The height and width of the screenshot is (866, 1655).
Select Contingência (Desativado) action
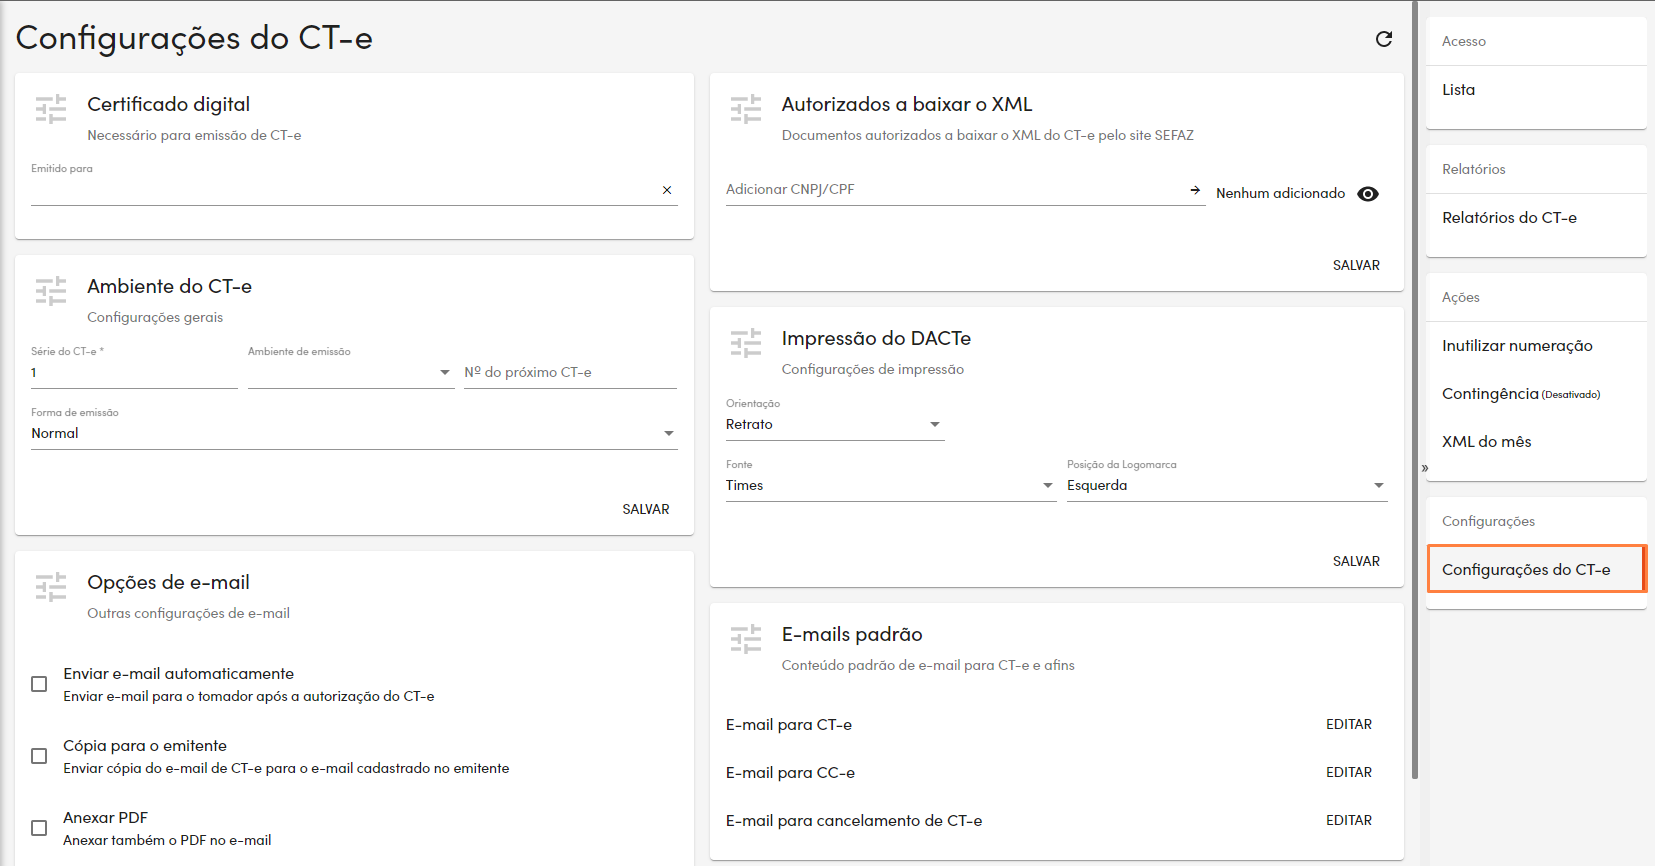click(x=1536, y=394)
